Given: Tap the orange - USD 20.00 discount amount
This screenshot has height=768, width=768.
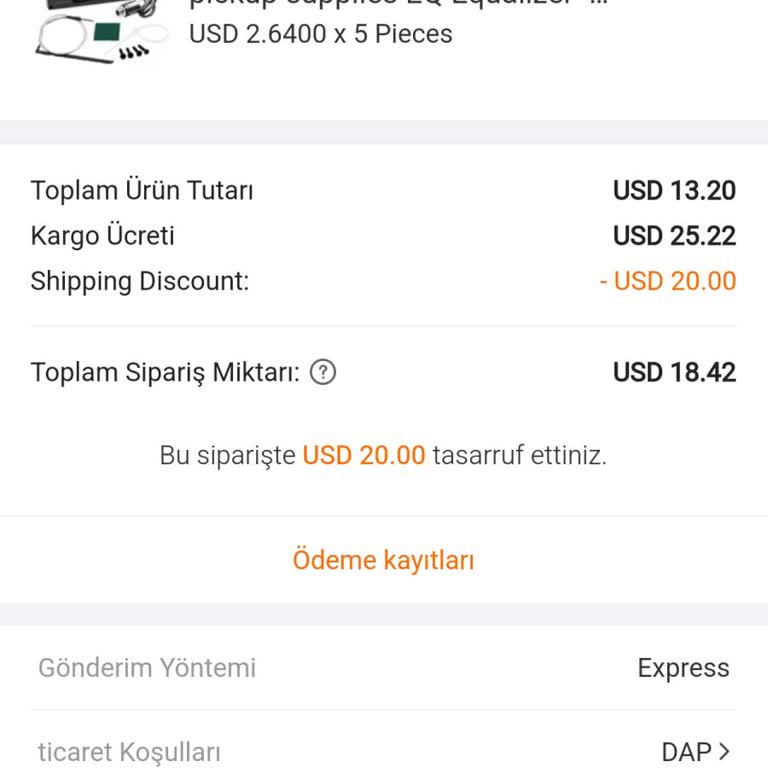Looking at the screenshot, I should coord(667,281).
